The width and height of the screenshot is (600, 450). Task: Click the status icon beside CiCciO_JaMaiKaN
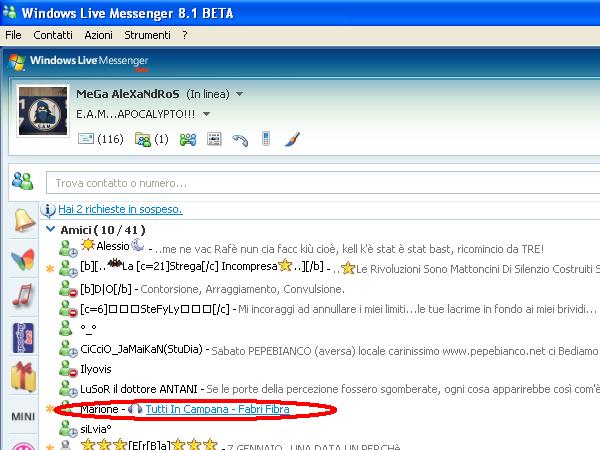click(68, 349)
